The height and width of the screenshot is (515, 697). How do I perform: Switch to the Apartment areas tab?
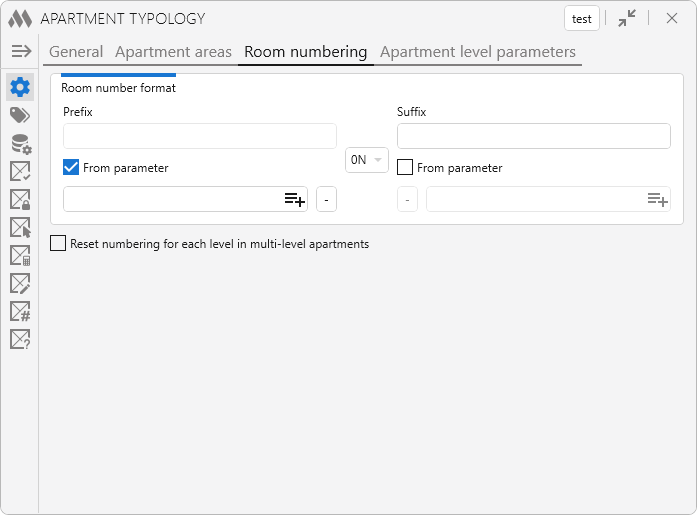click(x=173, y=52)
